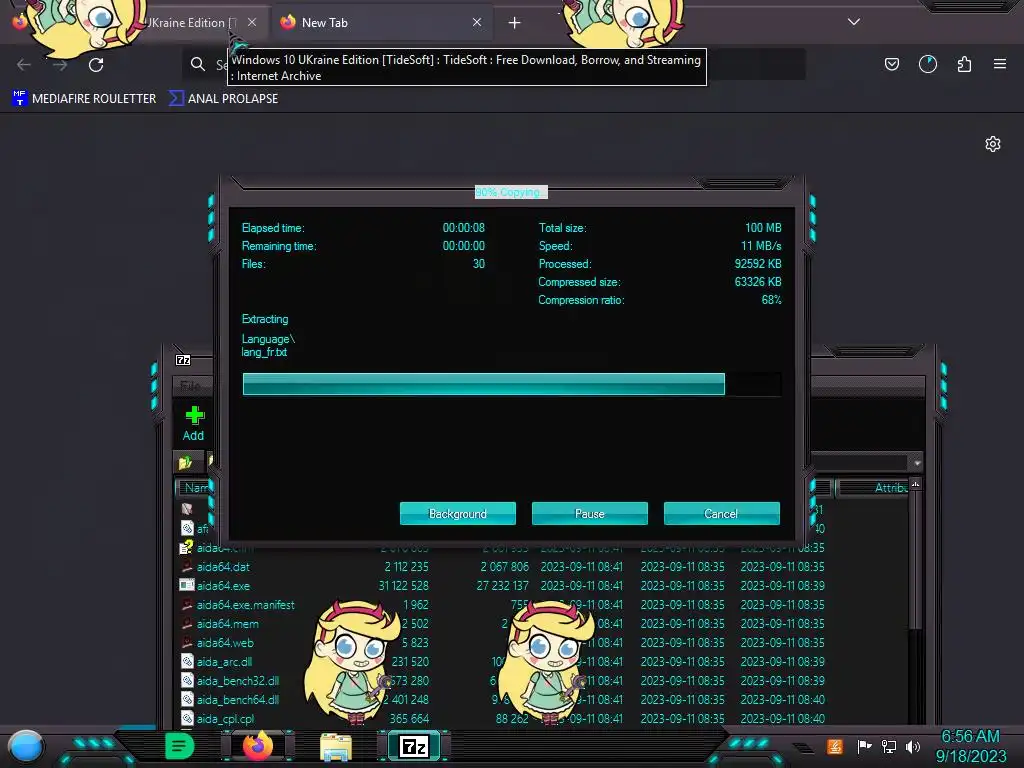This screenshot has height=768, width=1024.
Task: Click the 2 112 235 size value
Action: tap(406, 567)
